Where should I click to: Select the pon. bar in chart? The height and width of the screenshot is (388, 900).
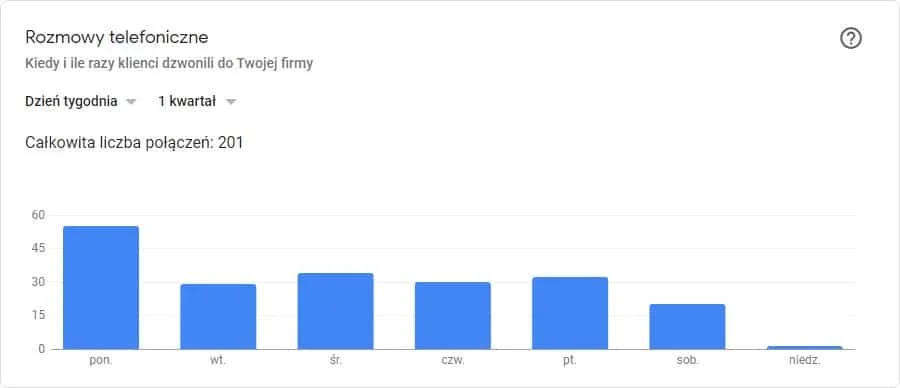point(101,288)
